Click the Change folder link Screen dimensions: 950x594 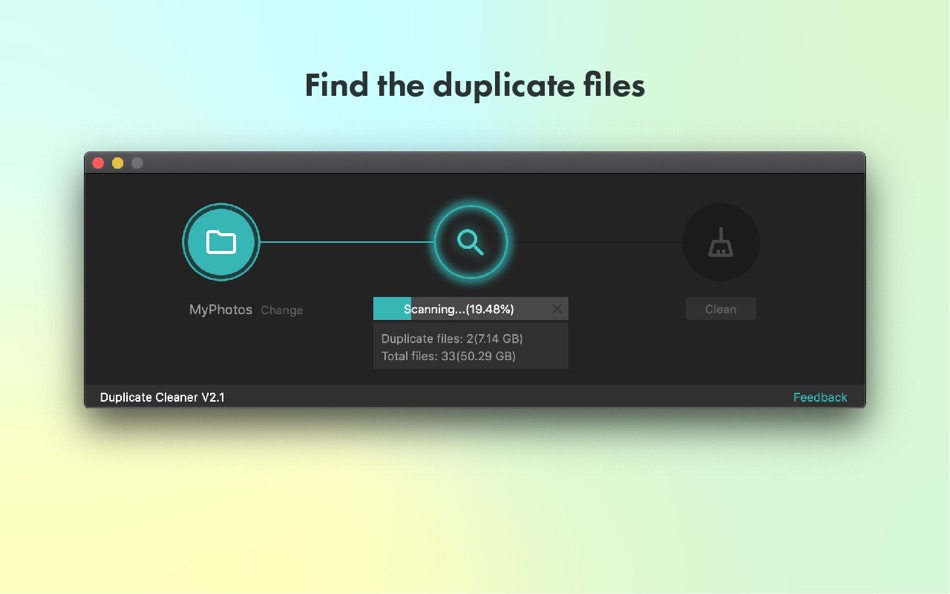pos(282,310)
